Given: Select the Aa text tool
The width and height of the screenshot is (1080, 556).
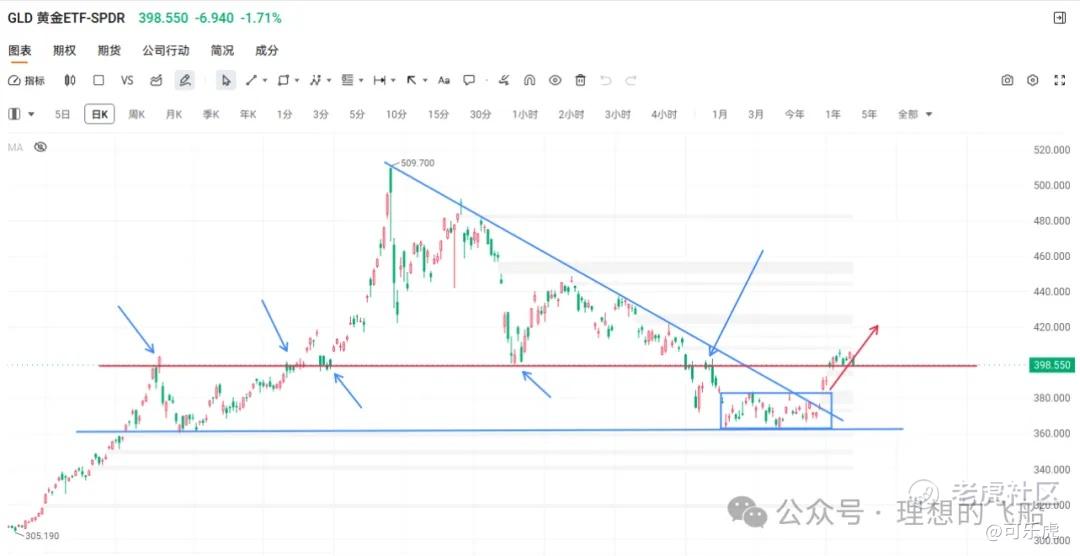Looking at the screenshot, I should pyautogui.click(x=444, y=81).
